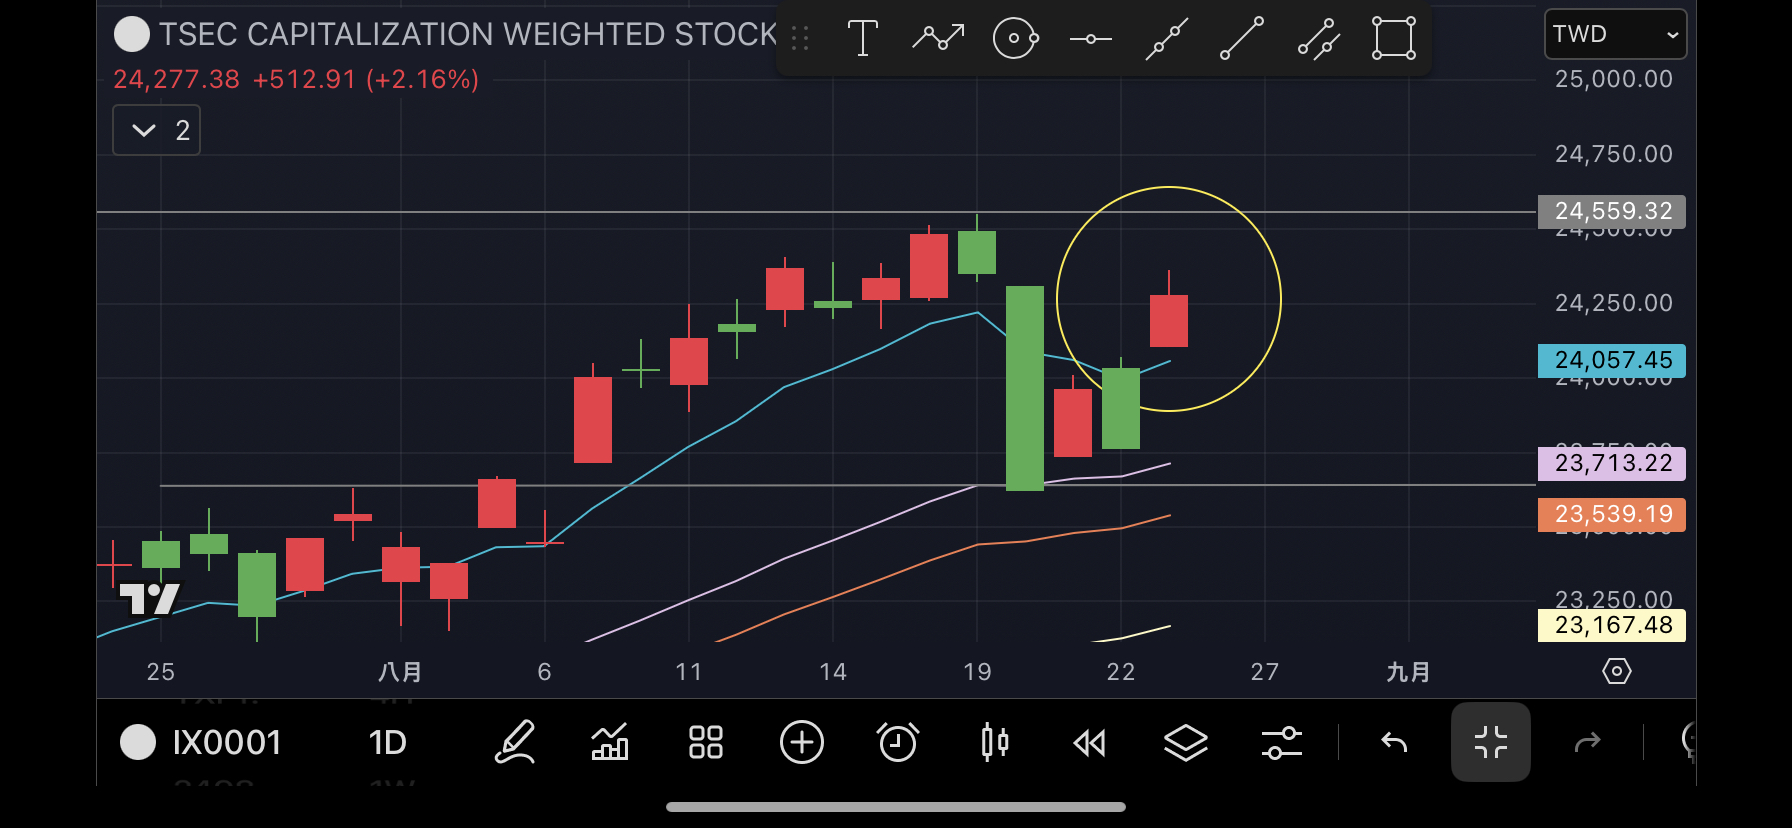Undo the last chart action
The width and height of the screenshot is (1792, 828).
[1394, 742]
